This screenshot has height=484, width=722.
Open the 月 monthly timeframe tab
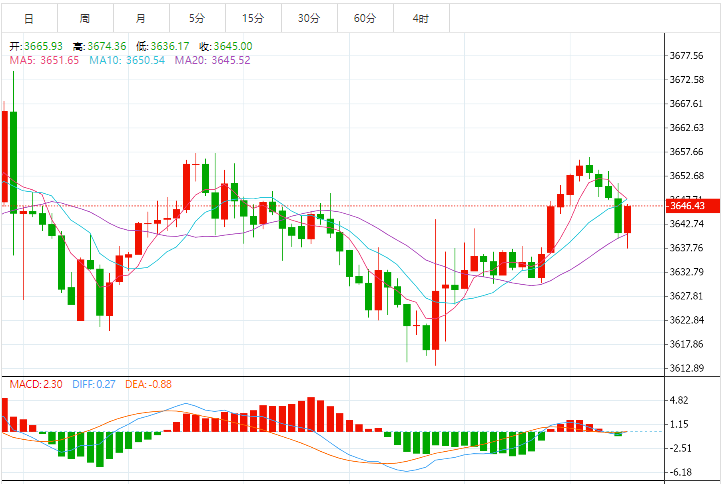(141, 18)
